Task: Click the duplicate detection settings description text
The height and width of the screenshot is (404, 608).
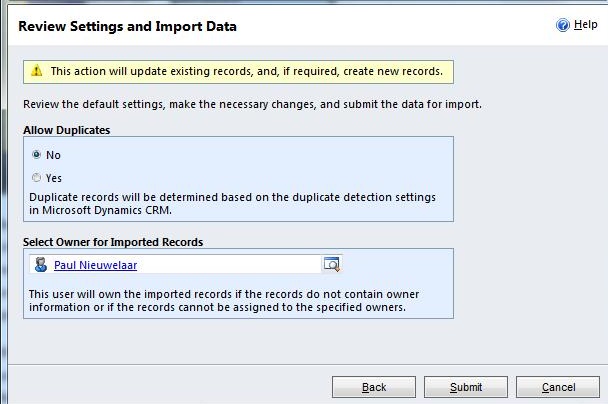Action: pos(232,204)
